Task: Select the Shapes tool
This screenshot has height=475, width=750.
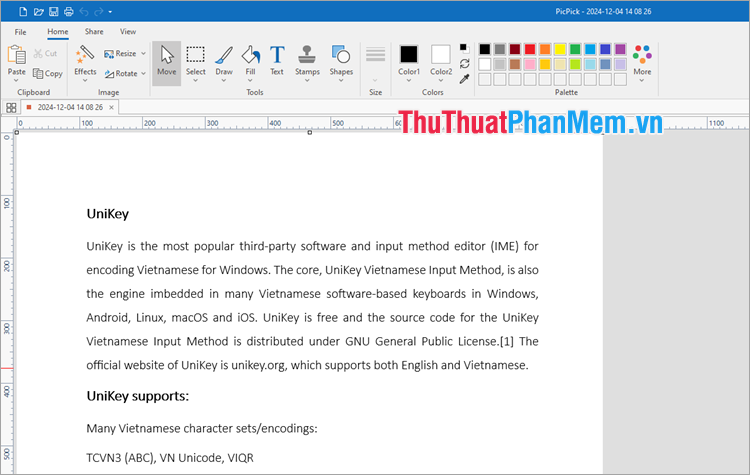Action: point(341,60)
